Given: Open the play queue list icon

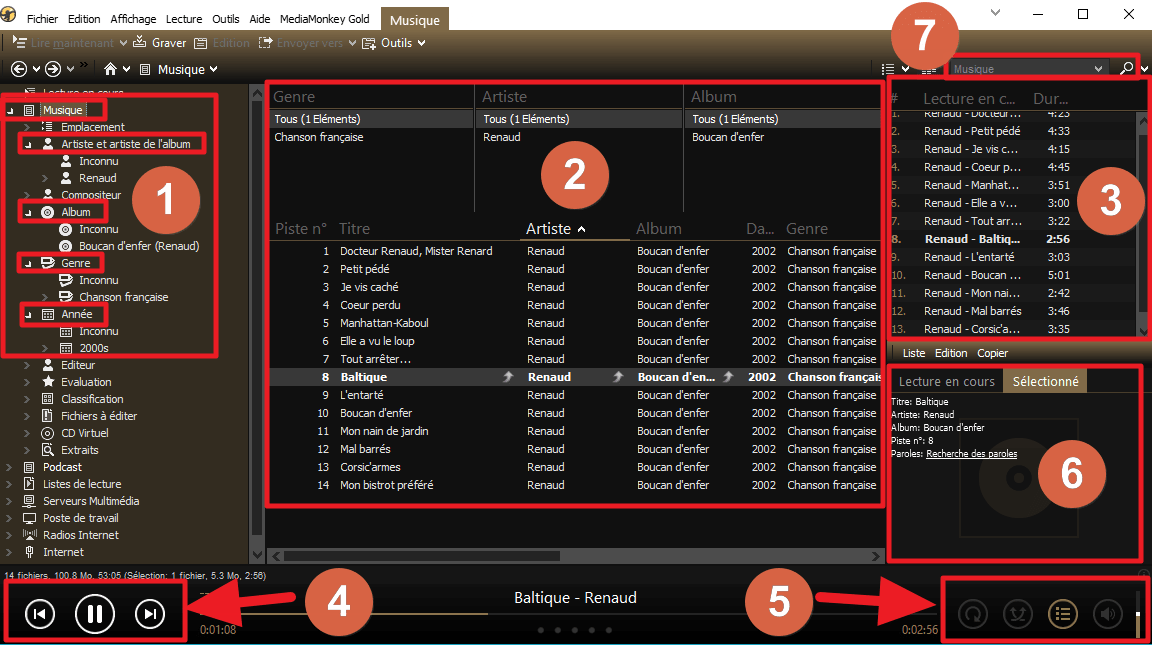Looking at the screenshot, I should tap(1062, 614).
